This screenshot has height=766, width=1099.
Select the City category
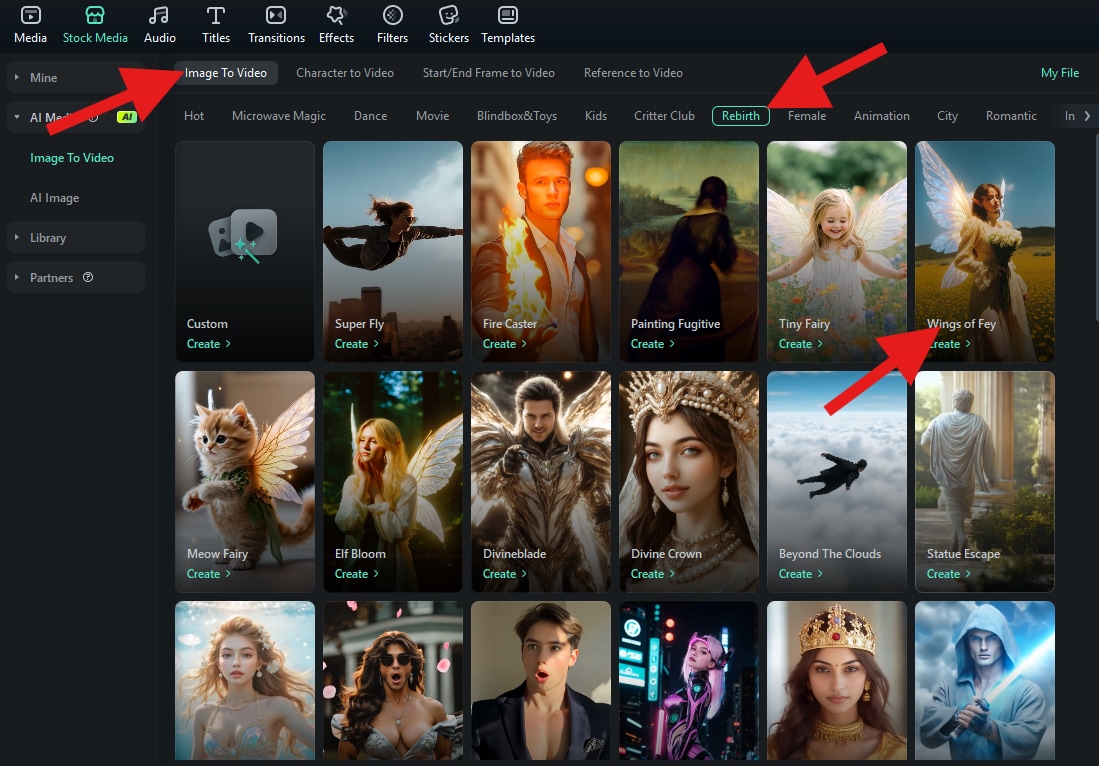pyautogui.click(x=947, y=116)
